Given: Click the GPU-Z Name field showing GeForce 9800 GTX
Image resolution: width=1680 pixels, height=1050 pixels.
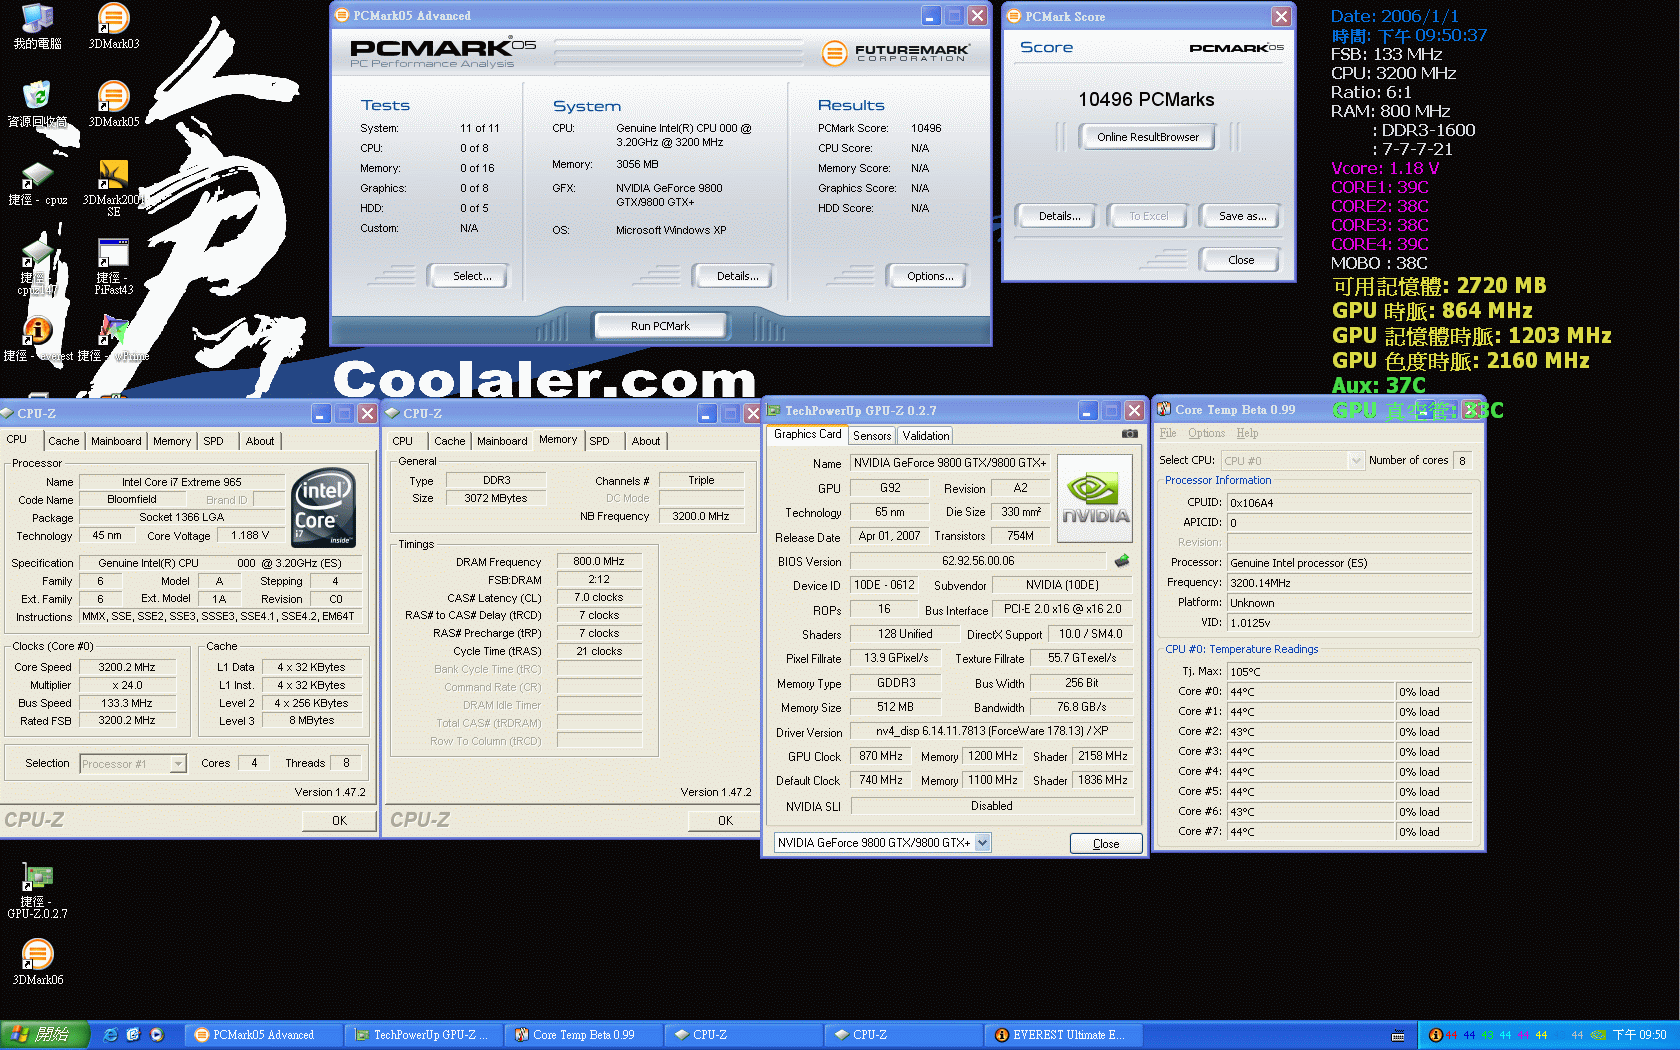Looking at the screenshot, I should coord(950,463).
